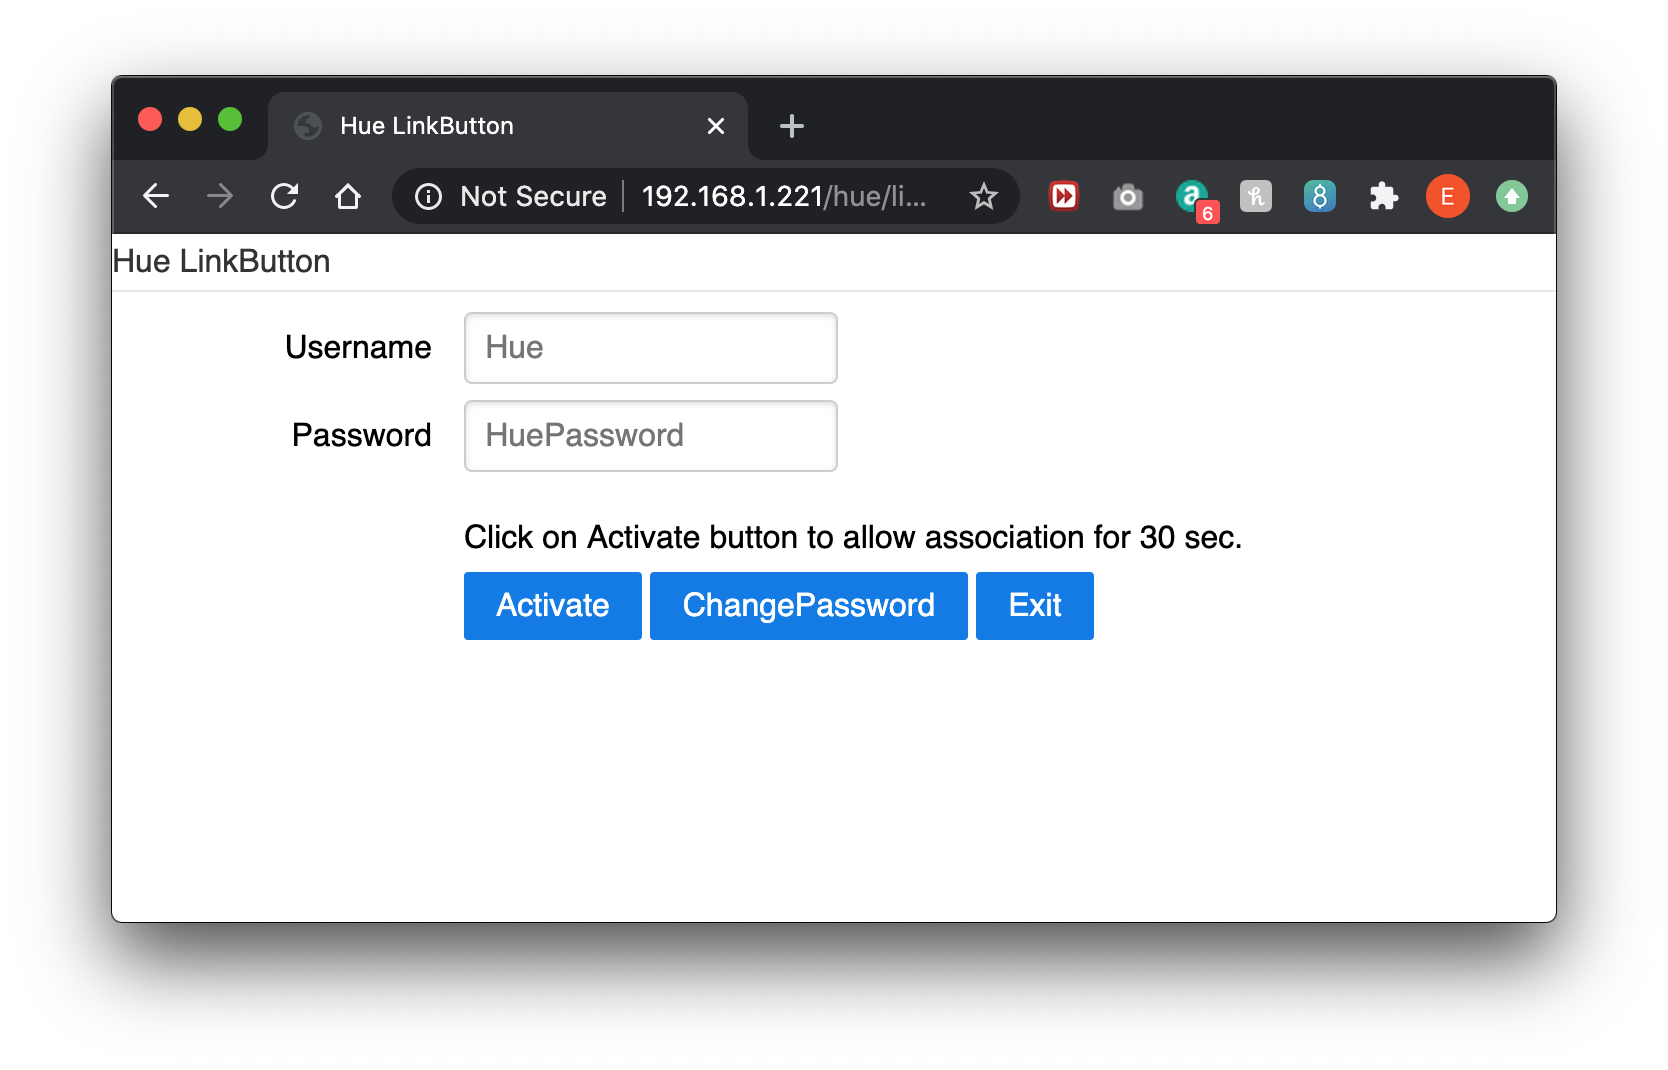Click the Username input field
The width and height of the screenshot is (1668, 1070).
tap(650, 348)
